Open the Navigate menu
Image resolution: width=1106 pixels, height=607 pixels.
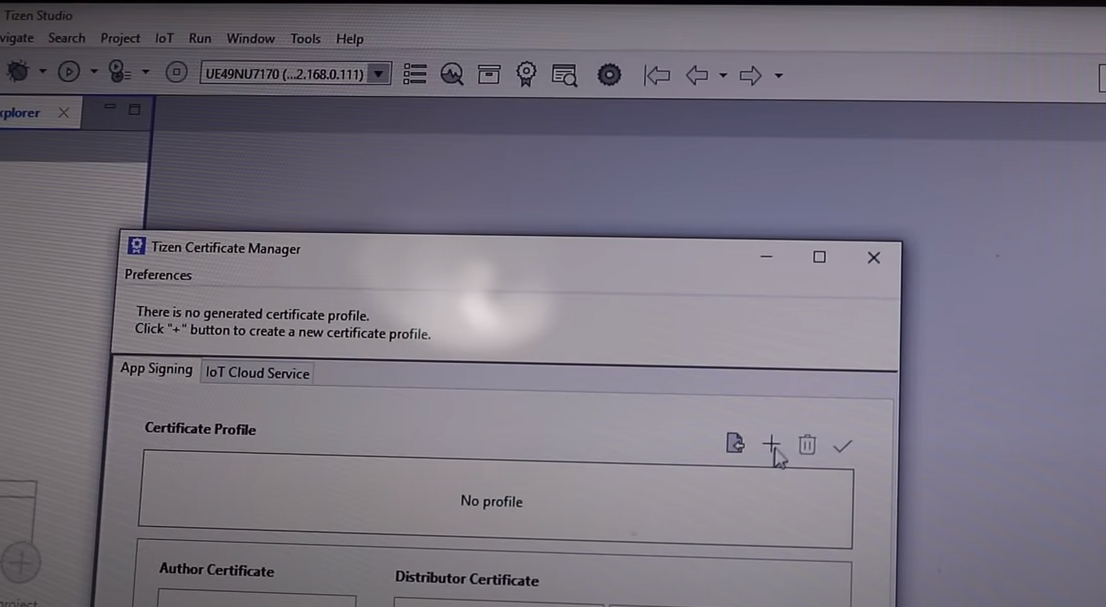[16, 37]
